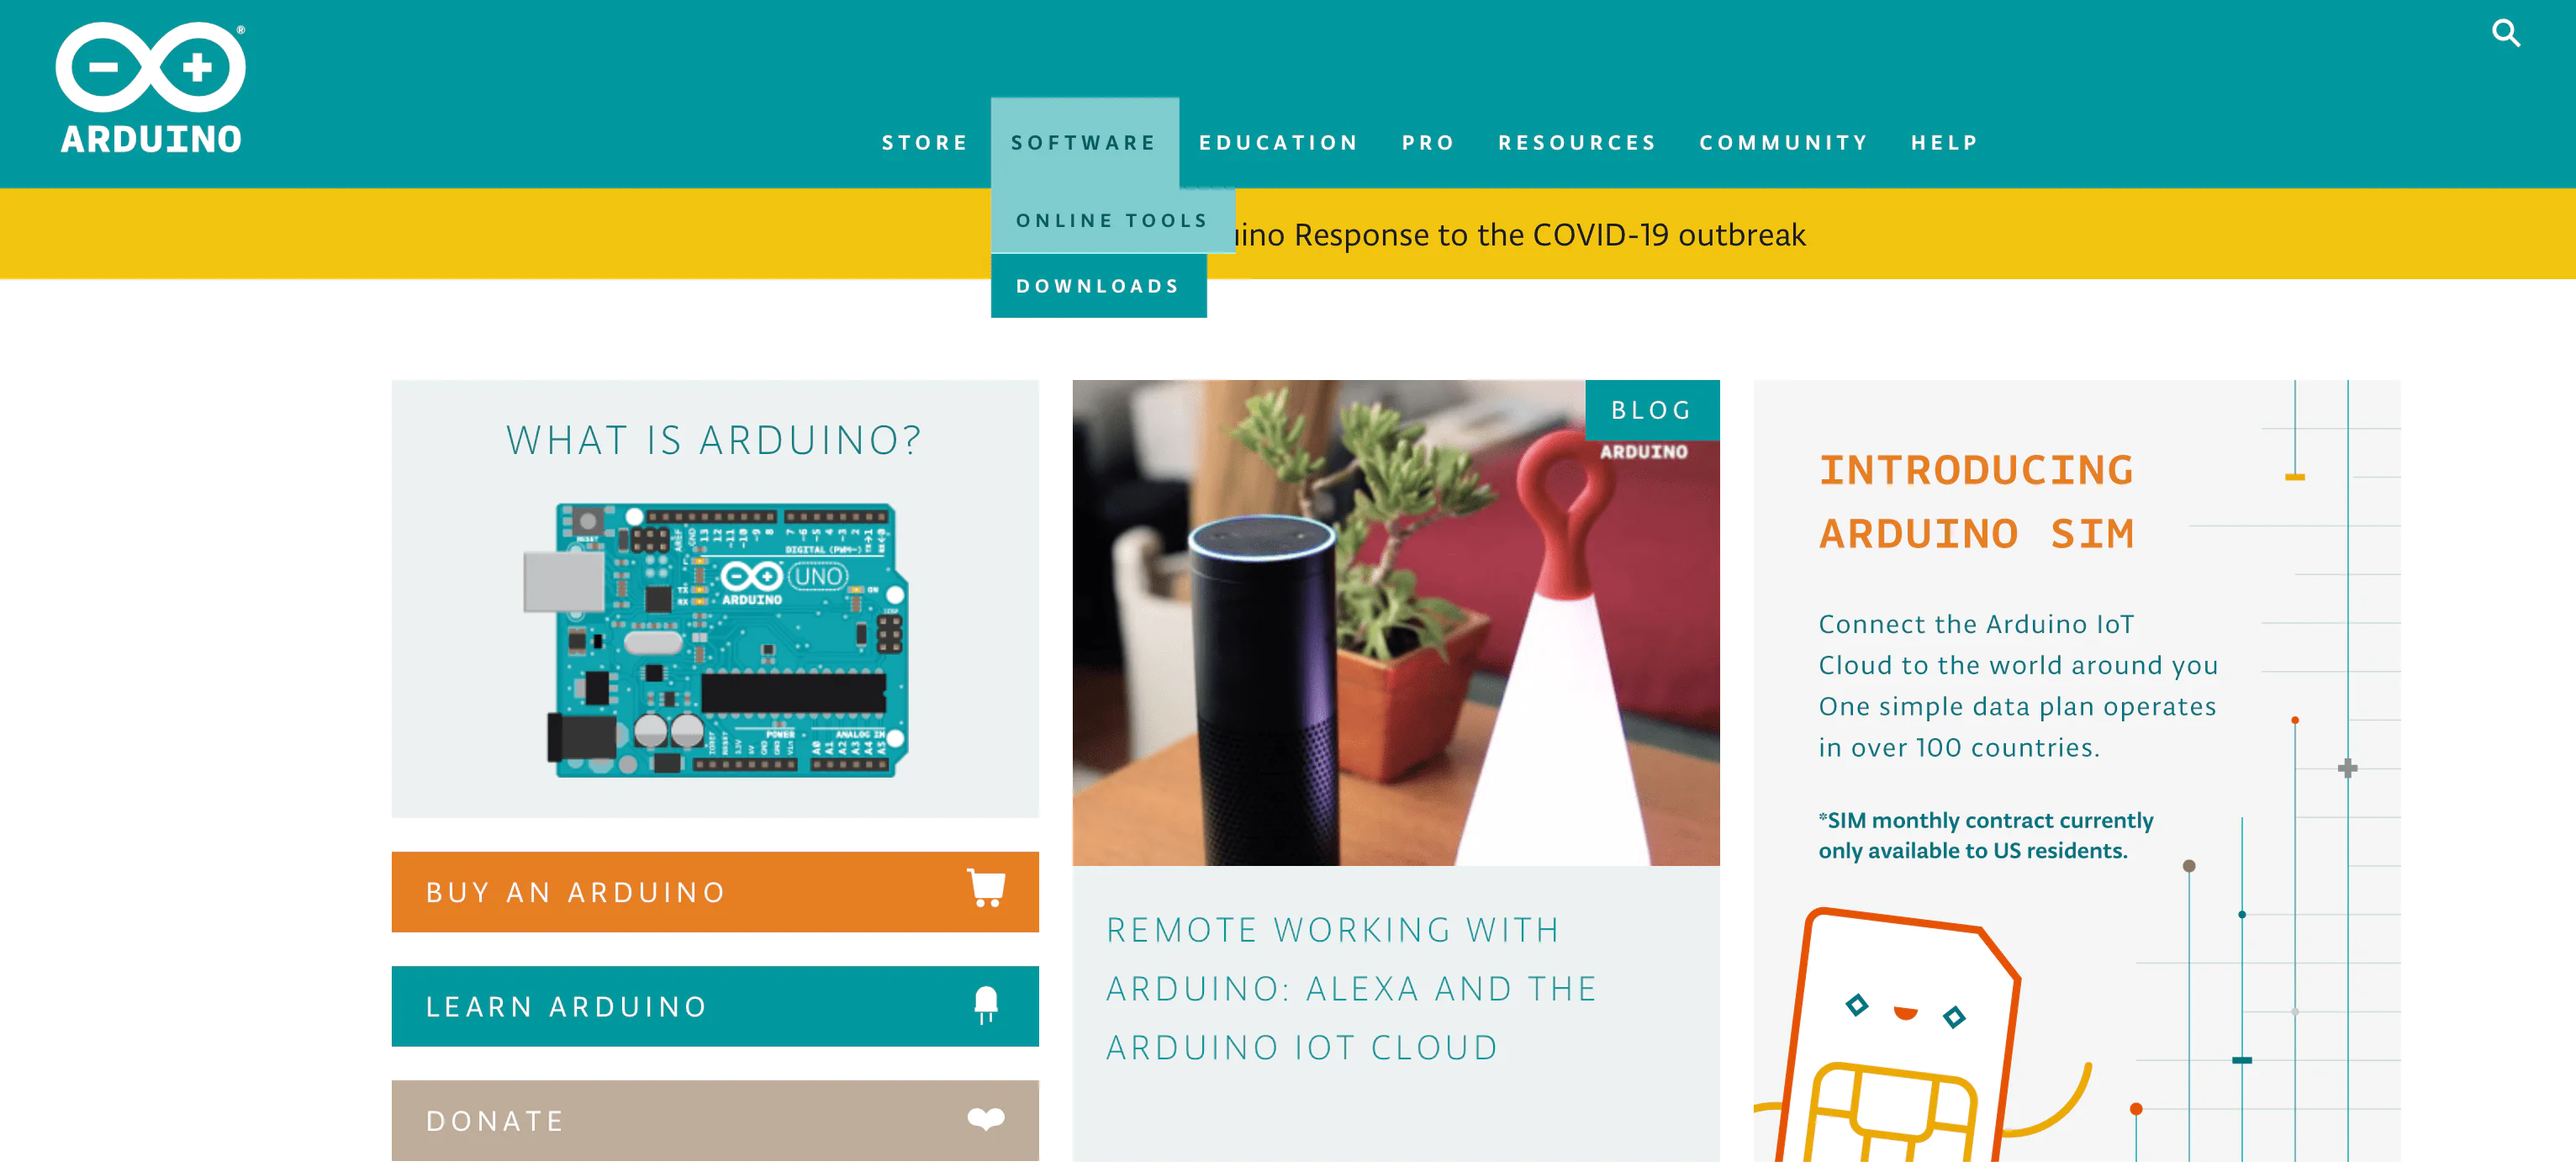Open the Remote Working with Arduino article
2576x1172 pixels.
[1352, 989]
